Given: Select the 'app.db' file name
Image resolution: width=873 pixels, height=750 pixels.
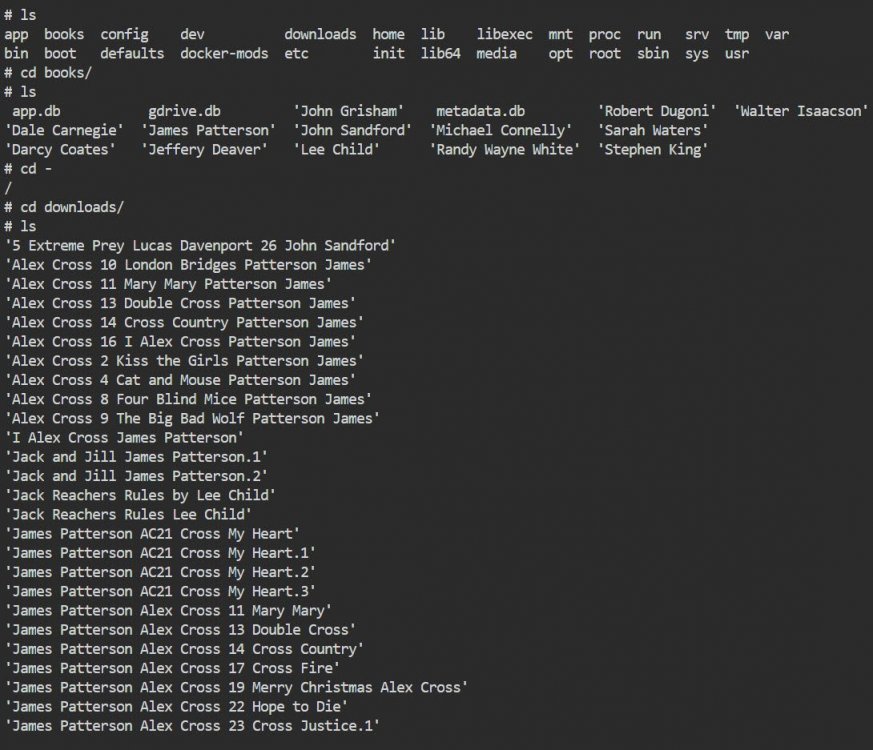Looking at the screenshot, I should click(36, 111).
